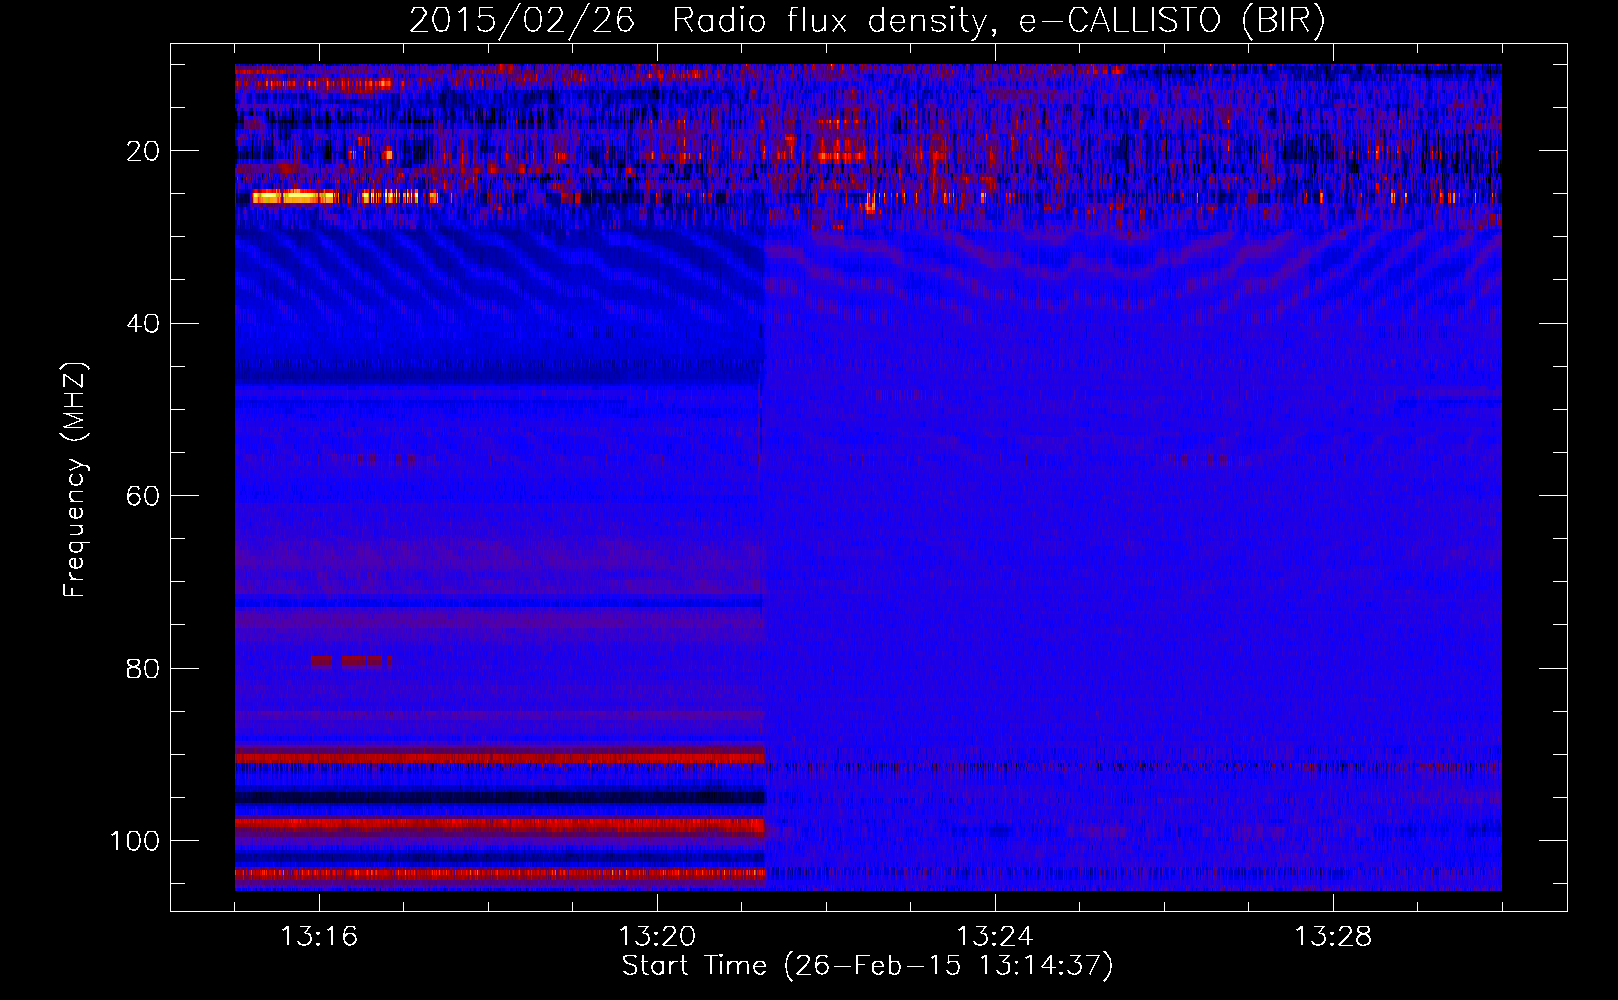Click the 60 MHz frequency tick label
This screenshot has width=1618, height=1000.
(143, 496)
